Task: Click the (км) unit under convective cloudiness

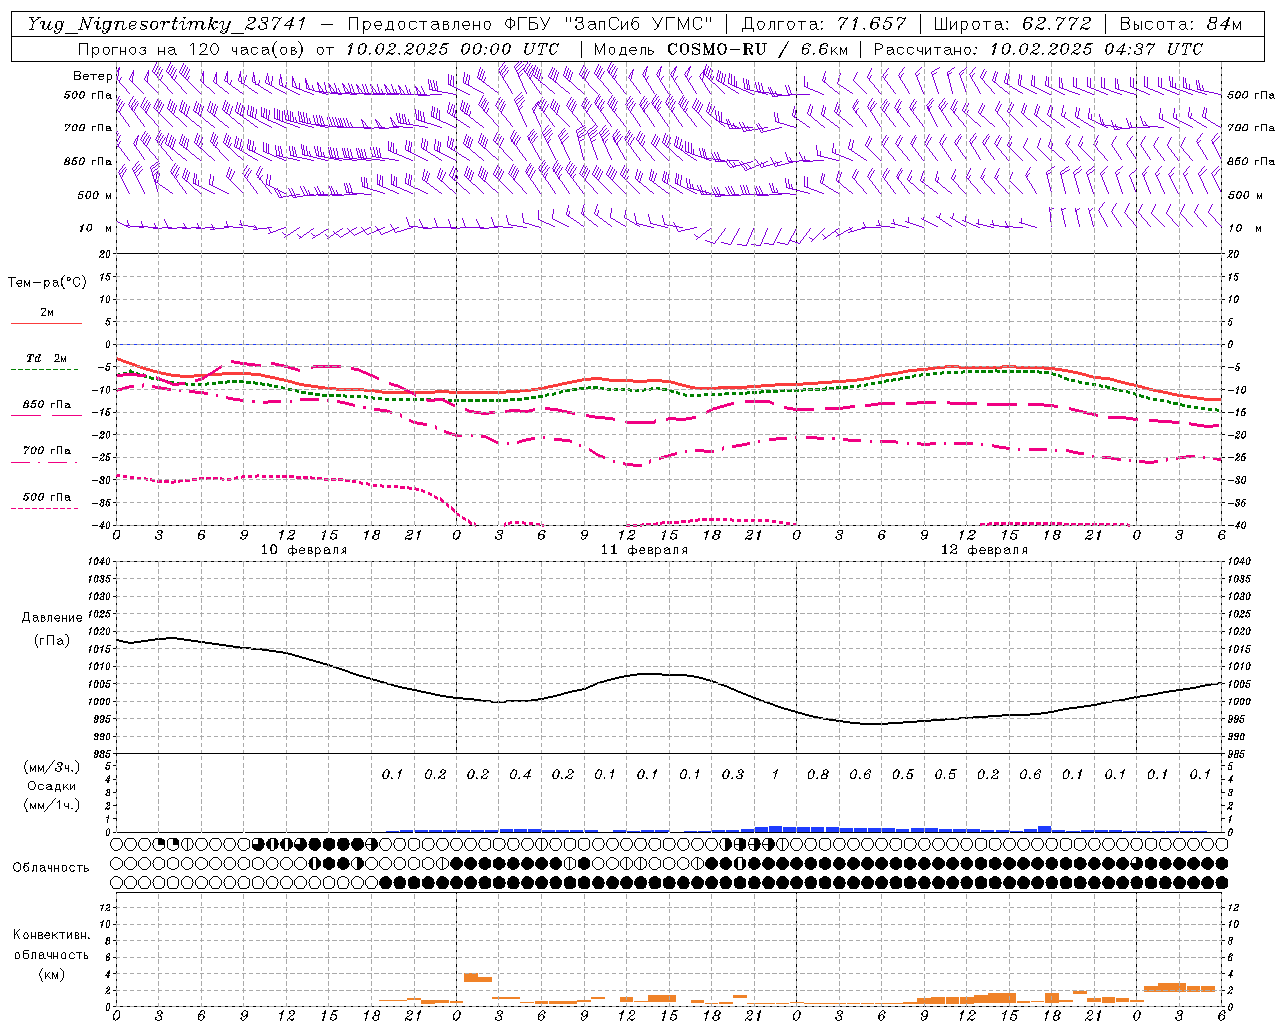Action: [51, 974]
